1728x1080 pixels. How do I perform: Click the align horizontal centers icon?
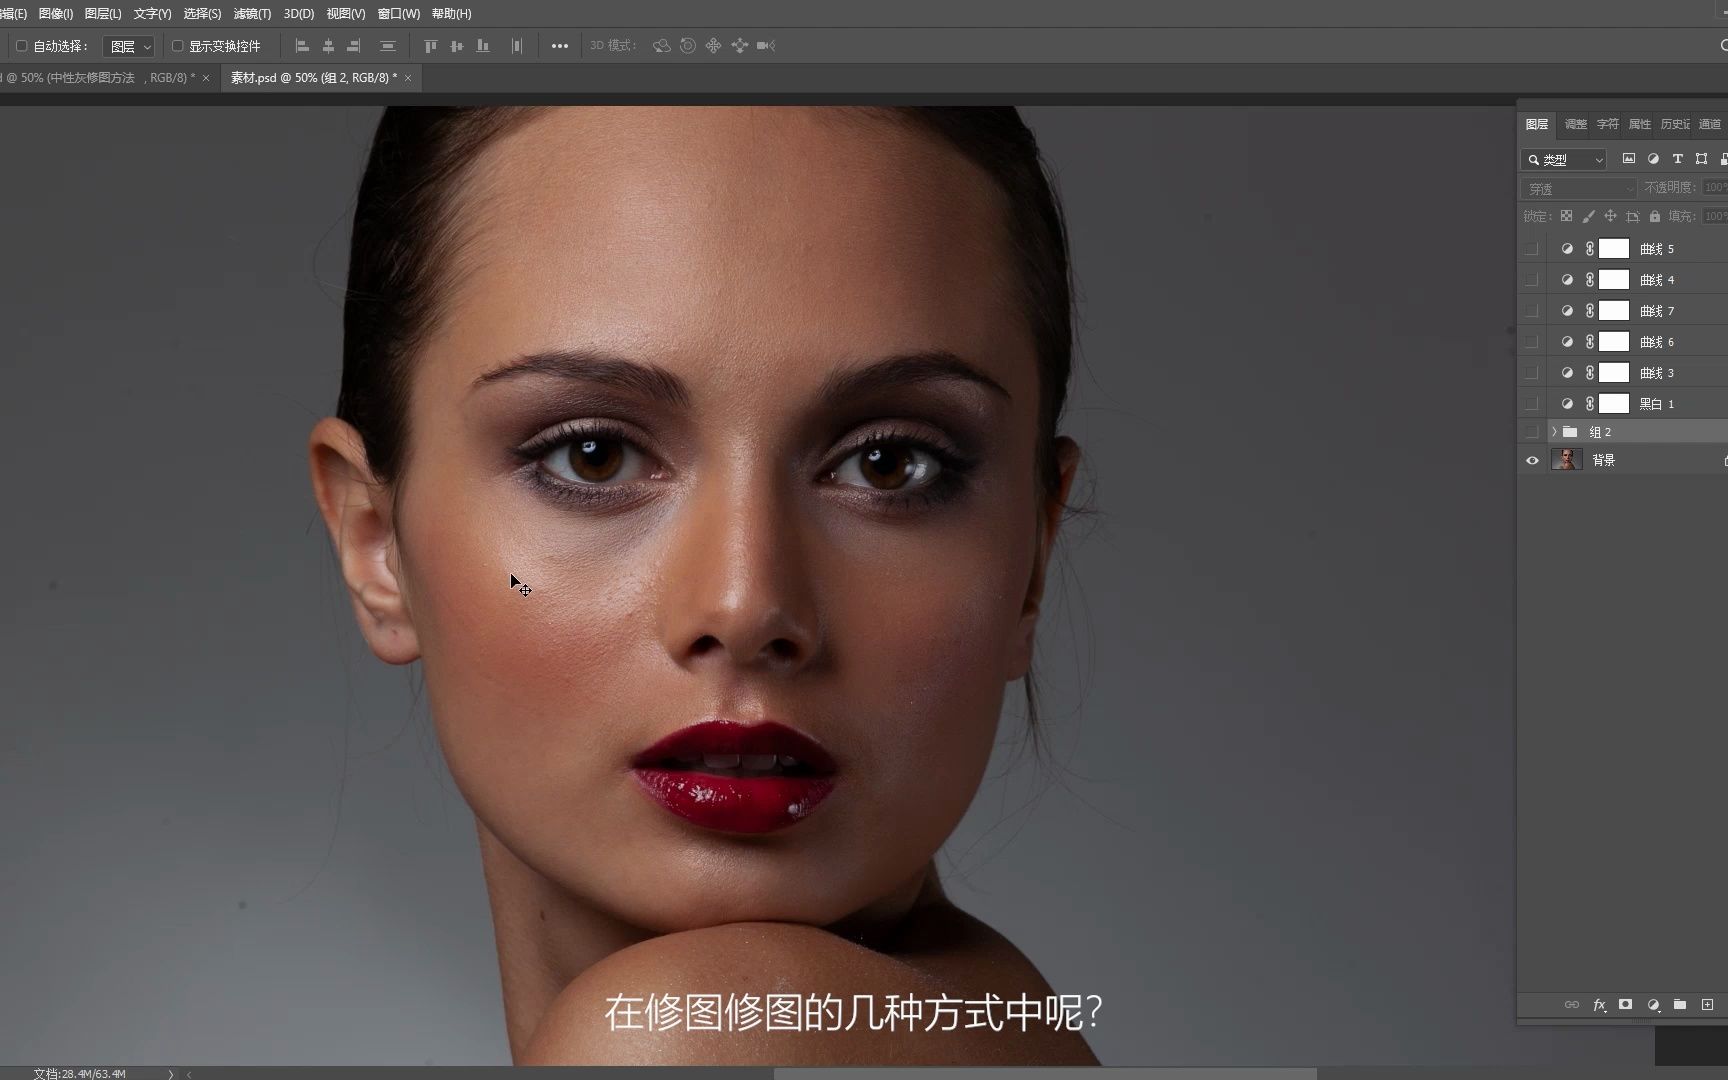[x=328, y=46]
